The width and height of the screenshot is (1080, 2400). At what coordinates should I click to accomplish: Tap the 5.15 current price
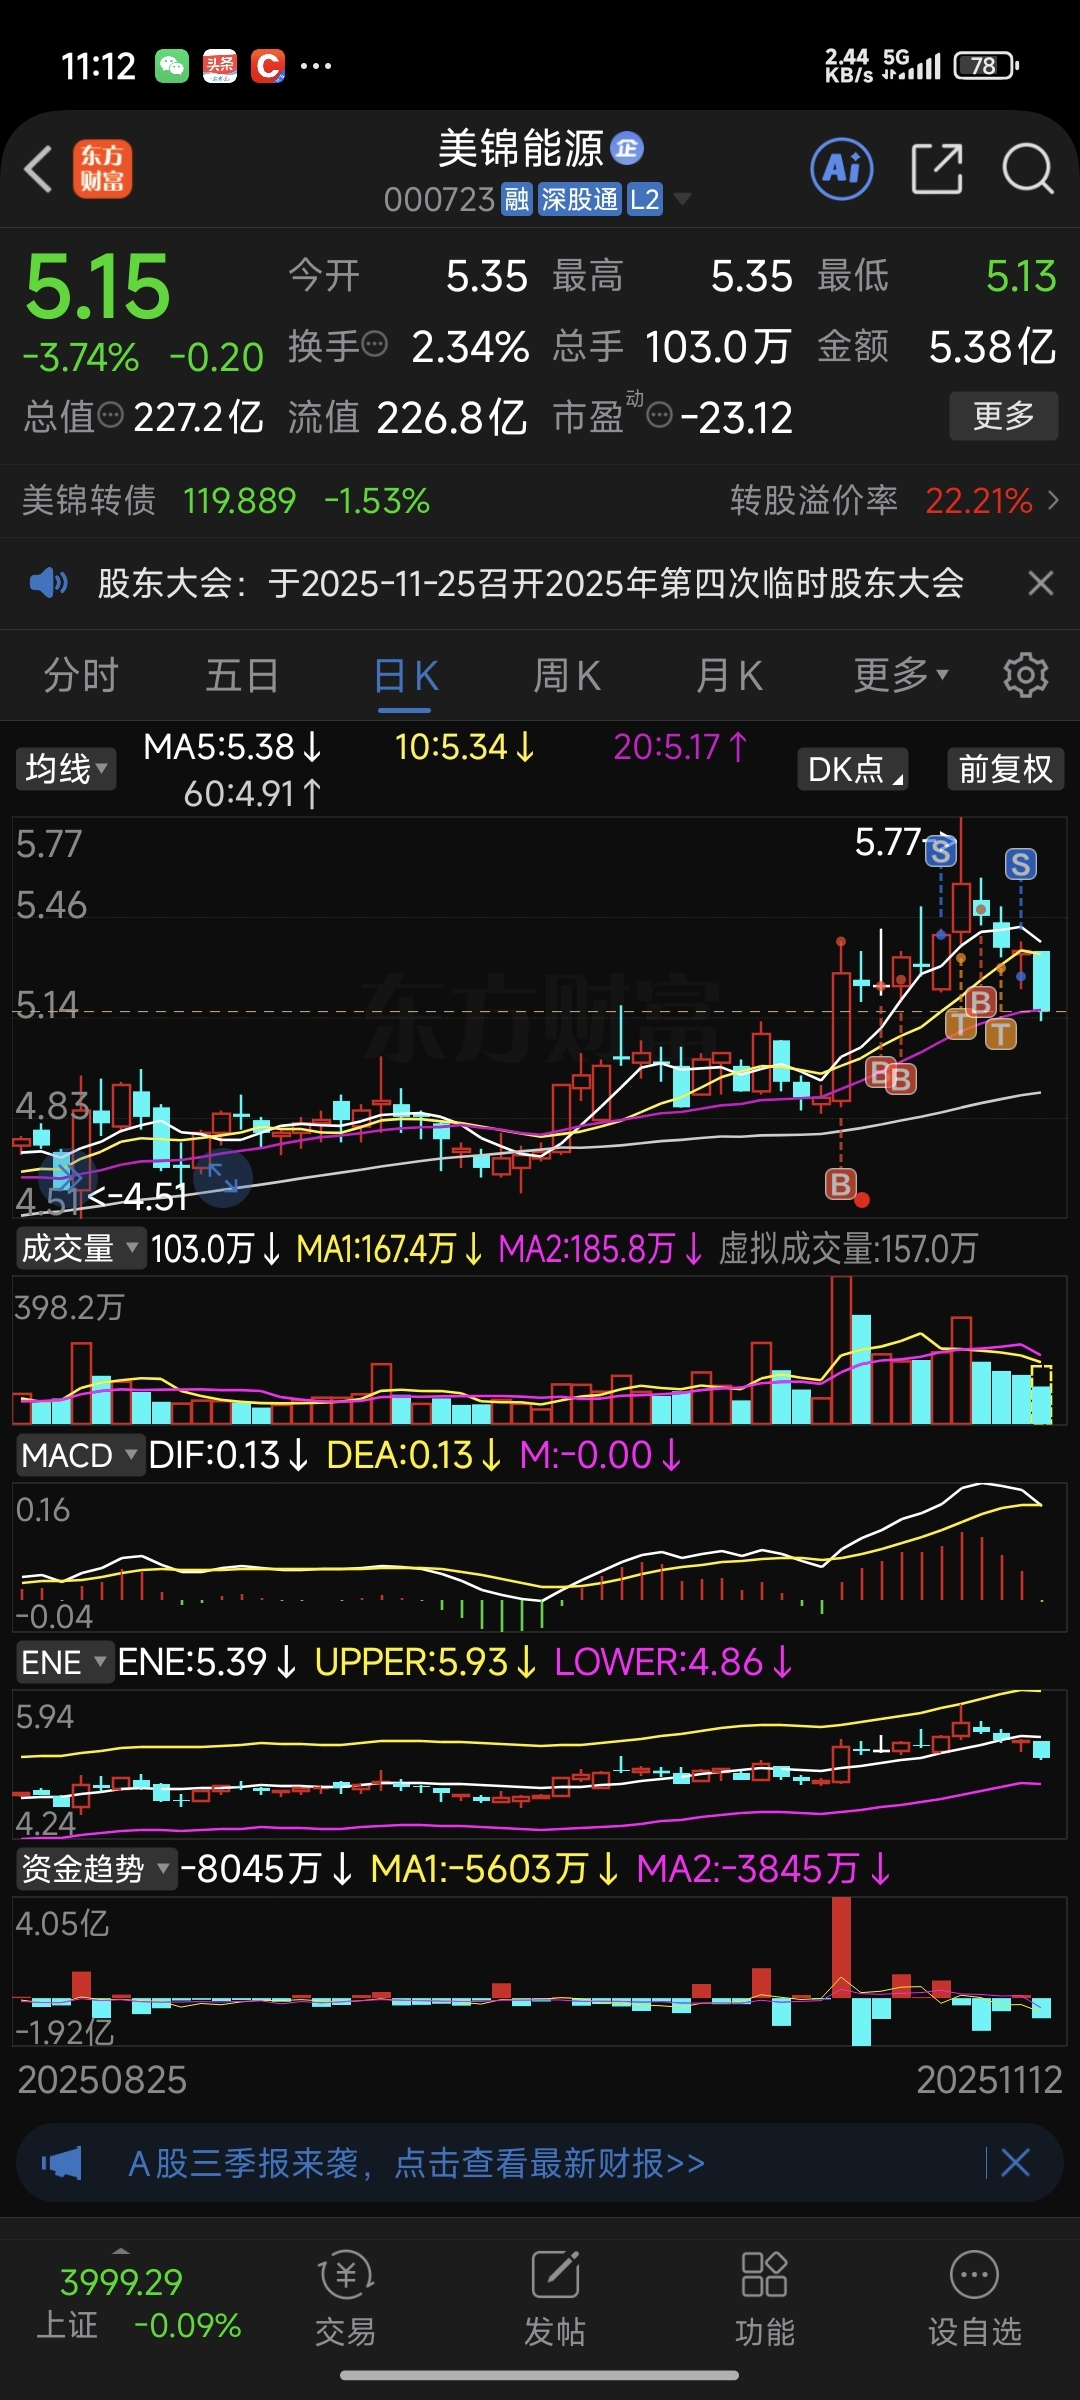tap(98, 287)
